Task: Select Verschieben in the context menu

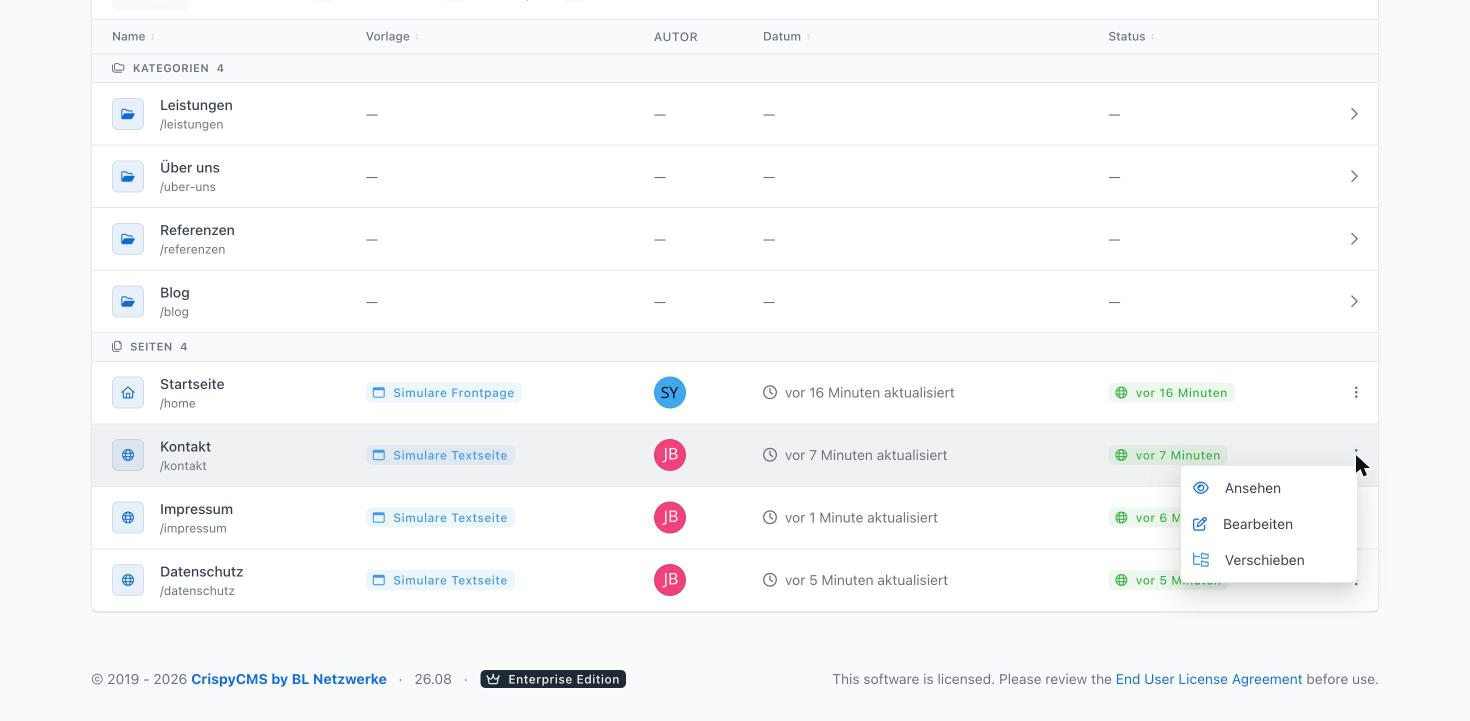Action: click(1268, 560)
